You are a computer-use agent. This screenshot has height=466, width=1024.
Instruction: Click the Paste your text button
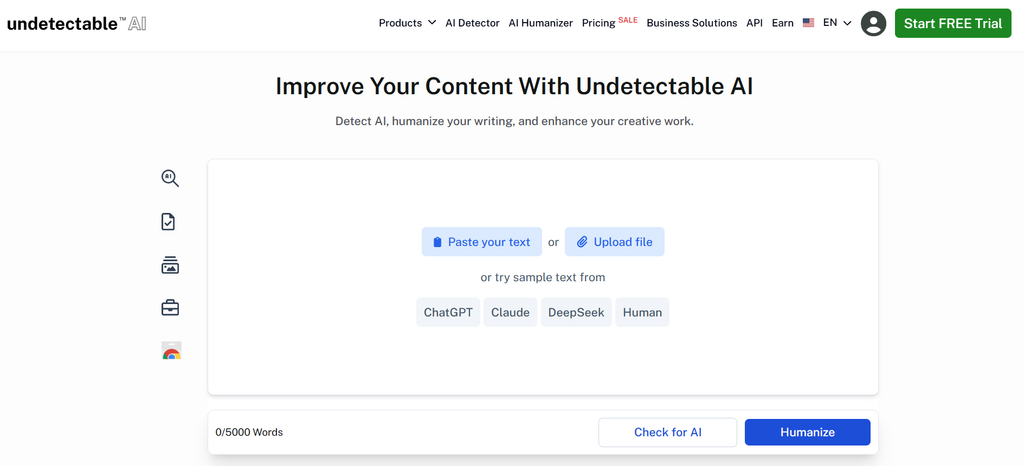(482, 241)
